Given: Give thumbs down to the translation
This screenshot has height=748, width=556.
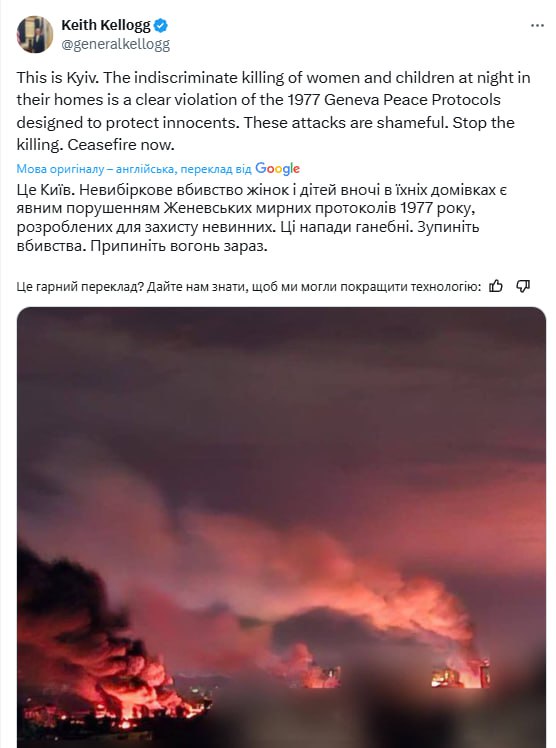Looking at the screenshot, I should tap(523, 286).
